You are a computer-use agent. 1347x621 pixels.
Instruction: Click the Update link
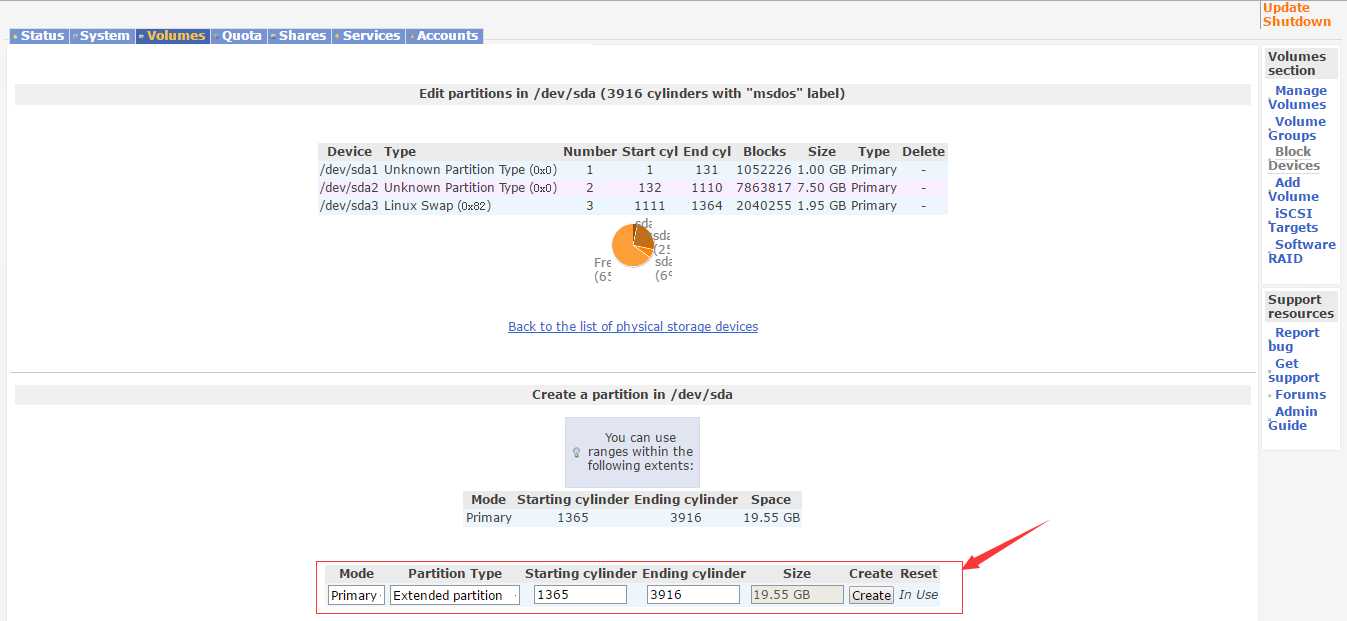pos(1286,8)
